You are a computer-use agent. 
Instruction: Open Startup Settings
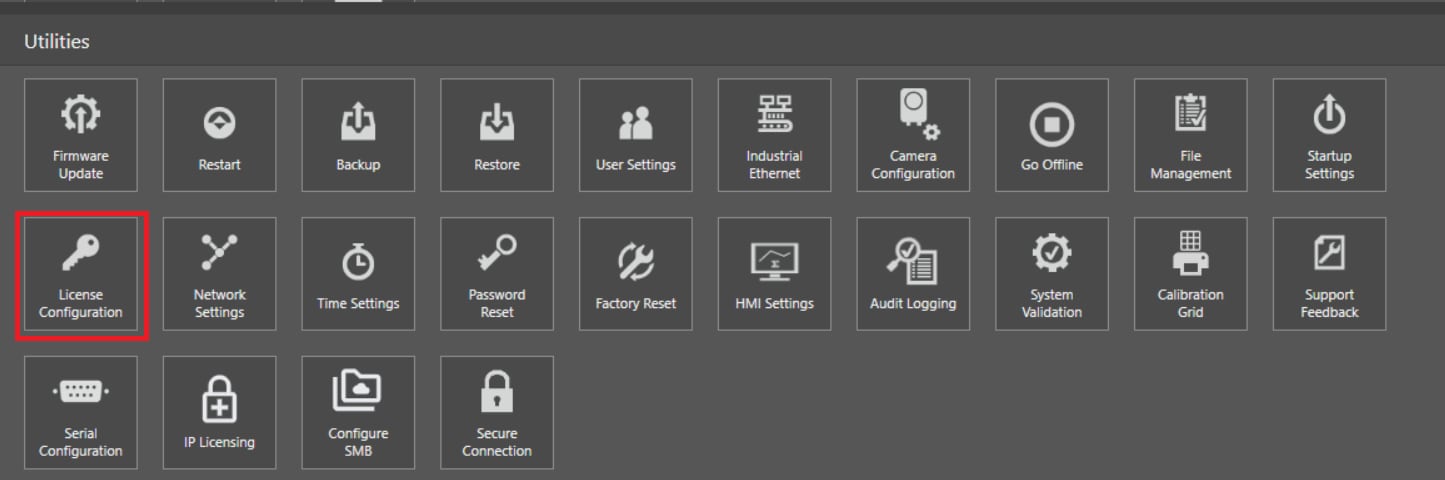coord(1329,135)
